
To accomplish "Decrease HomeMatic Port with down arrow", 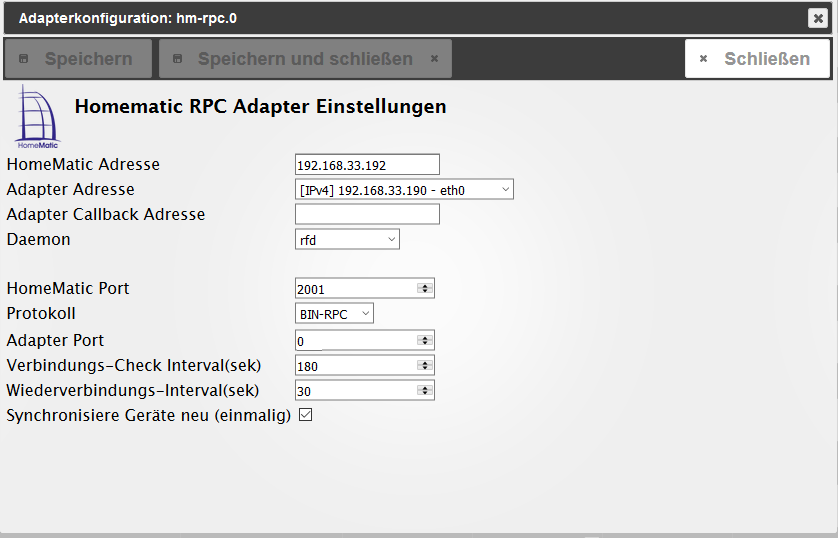I will [425, 292].
